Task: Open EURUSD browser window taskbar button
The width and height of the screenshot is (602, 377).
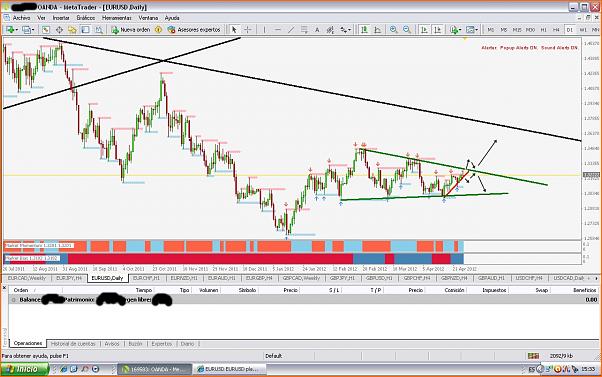Action: coord(230,369)
